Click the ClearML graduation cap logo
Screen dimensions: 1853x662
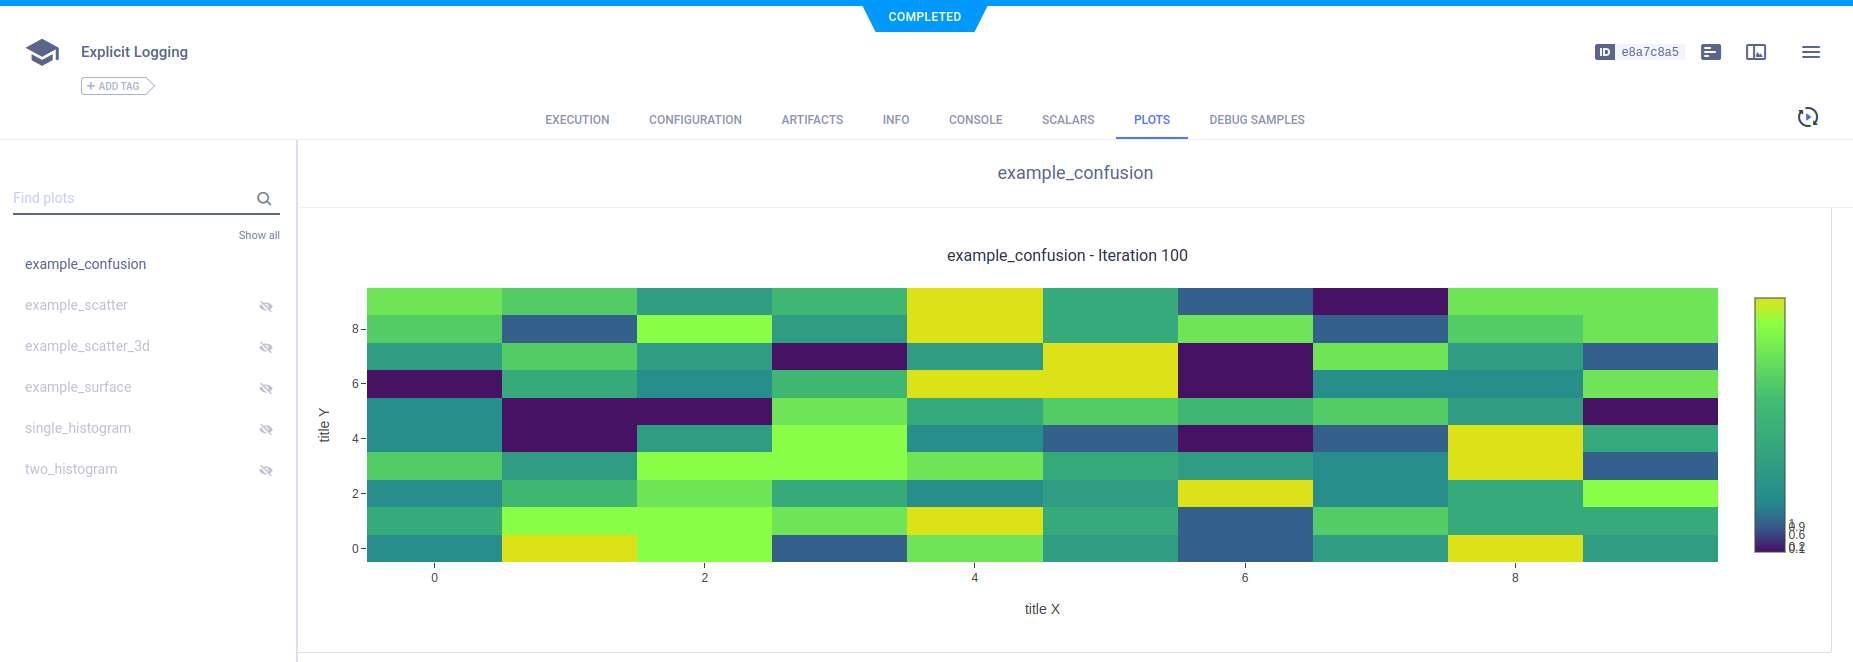click(x=42, y=52)
